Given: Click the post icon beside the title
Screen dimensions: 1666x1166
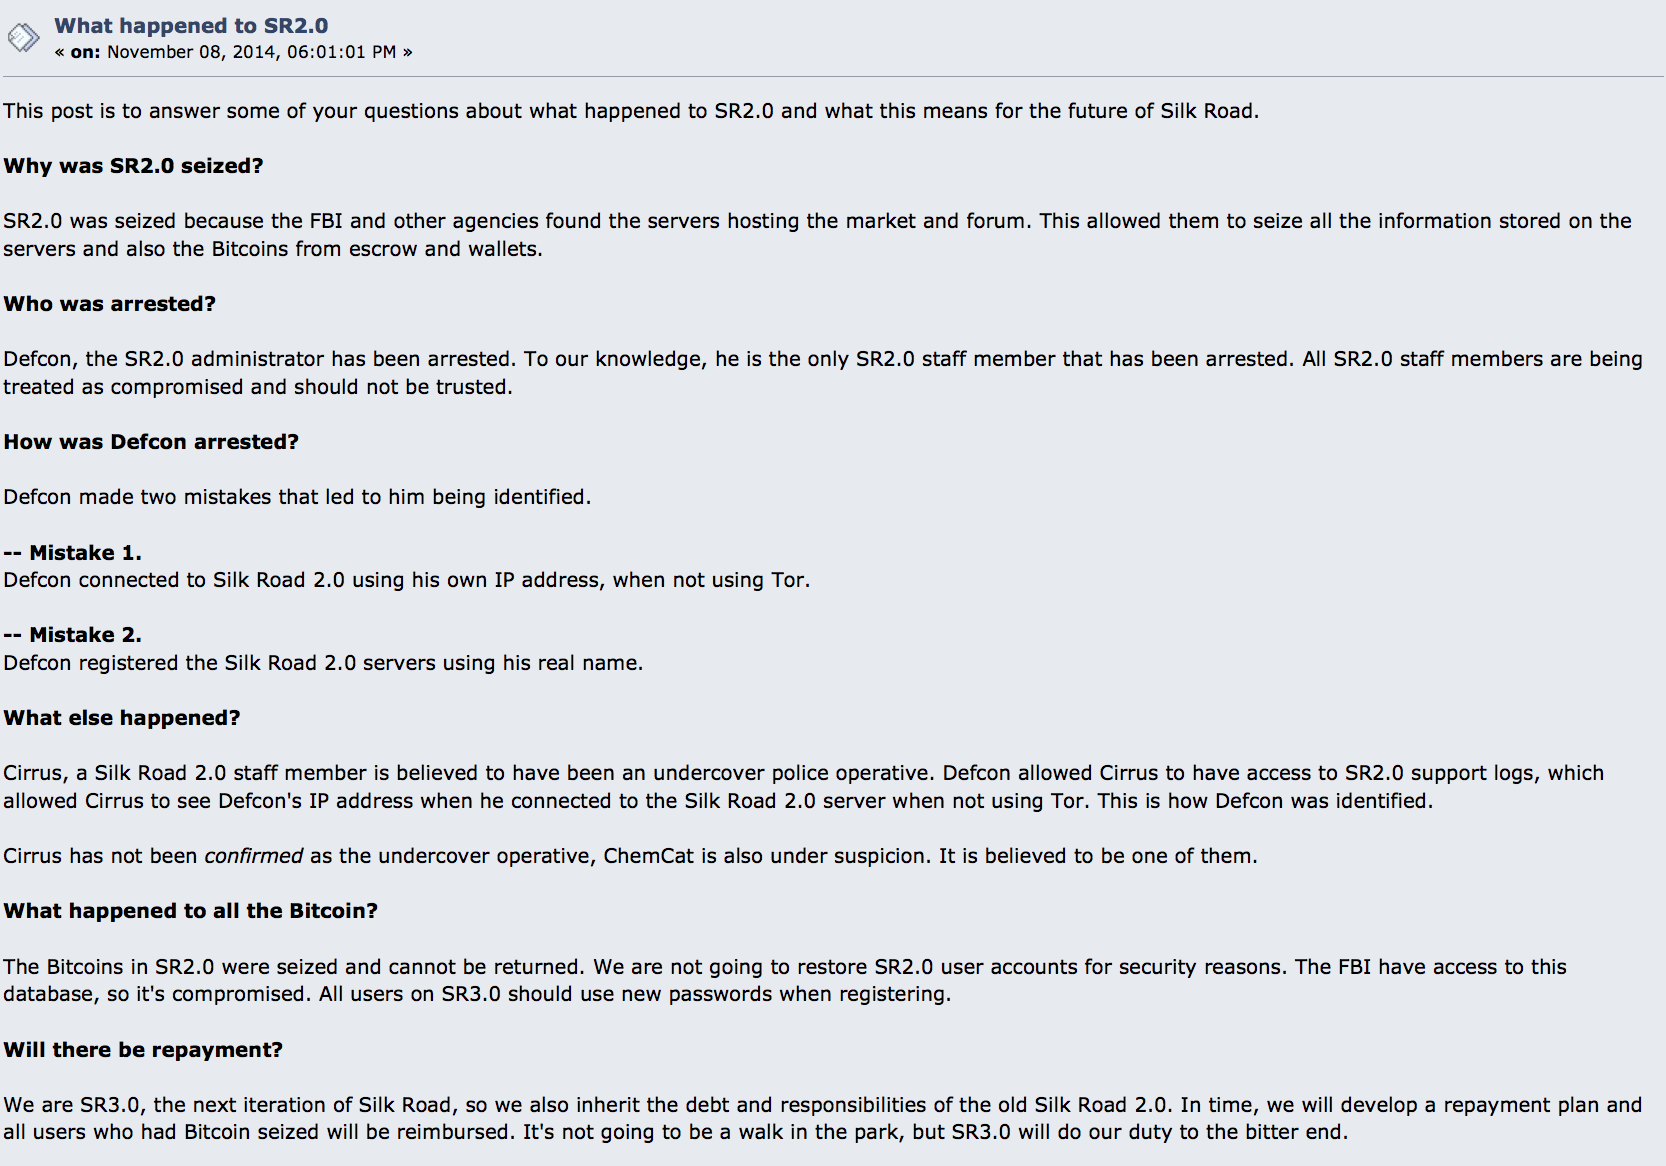Looking at the screenshot, I should click(x=23, y=38).
